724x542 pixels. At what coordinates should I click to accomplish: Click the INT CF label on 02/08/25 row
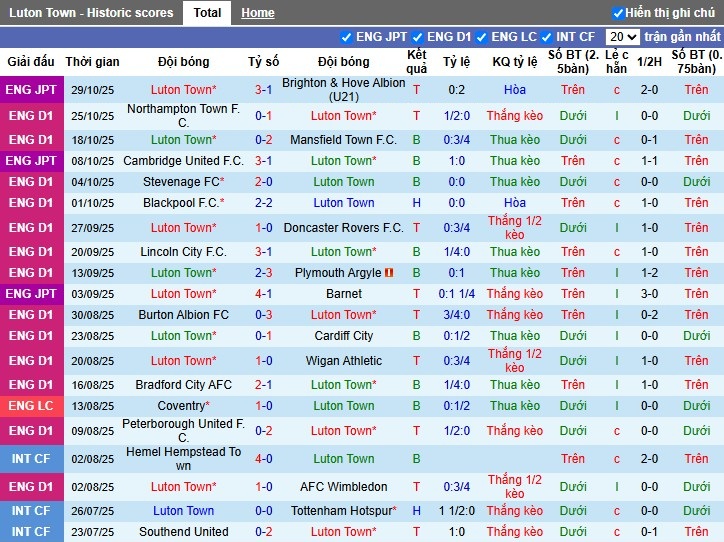coord(31,459)
